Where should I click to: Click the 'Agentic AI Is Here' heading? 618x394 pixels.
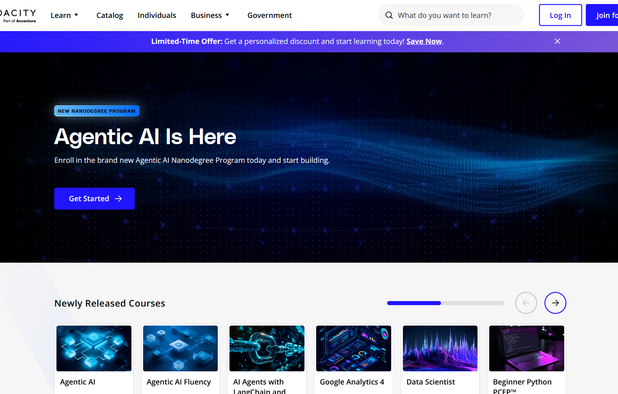pyautogui.click(x=145, y=137)
